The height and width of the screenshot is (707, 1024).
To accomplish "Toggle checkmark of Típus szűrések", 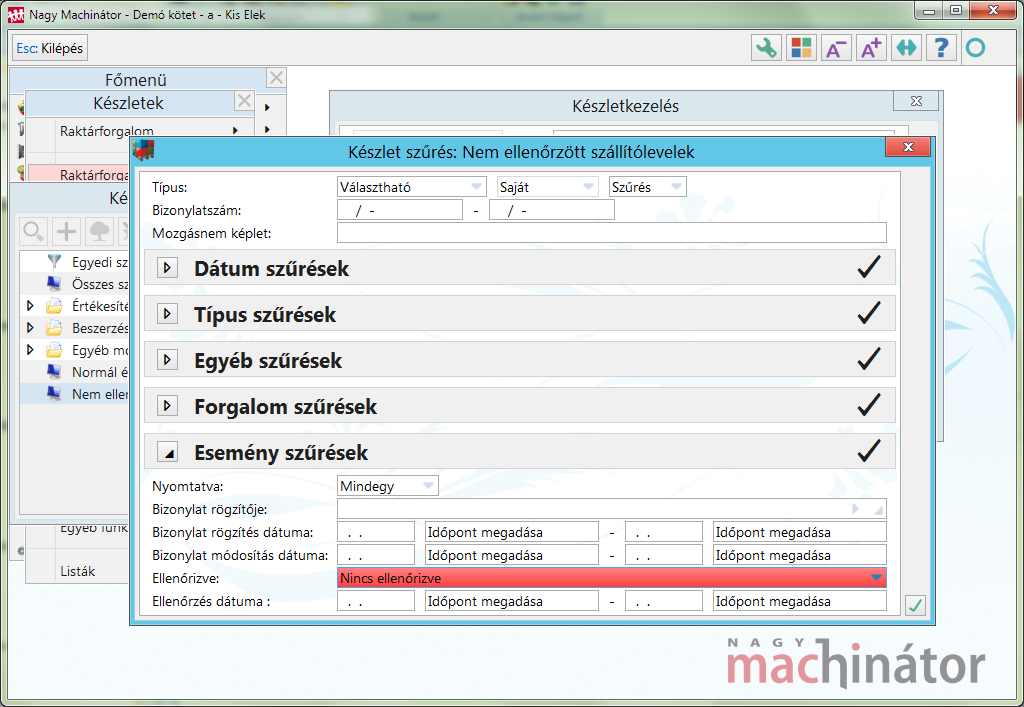I will pos(869,313).
